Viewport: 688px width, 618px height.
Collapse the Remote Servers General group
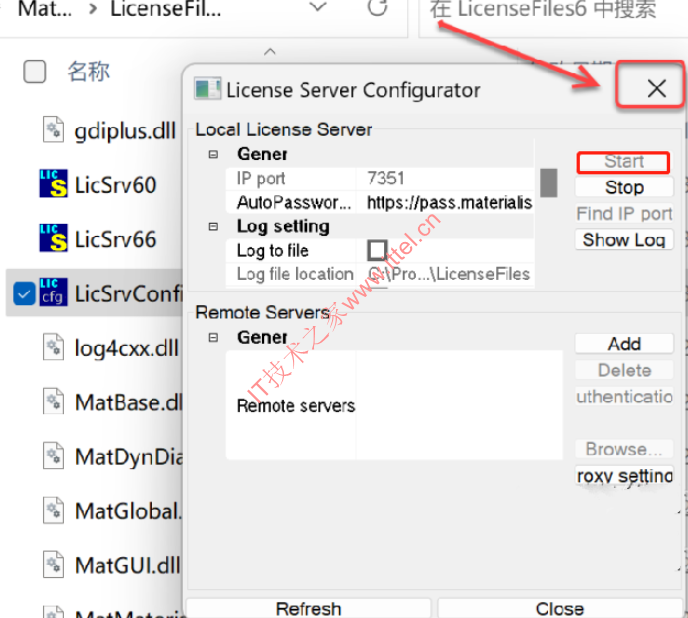point(213,338)
